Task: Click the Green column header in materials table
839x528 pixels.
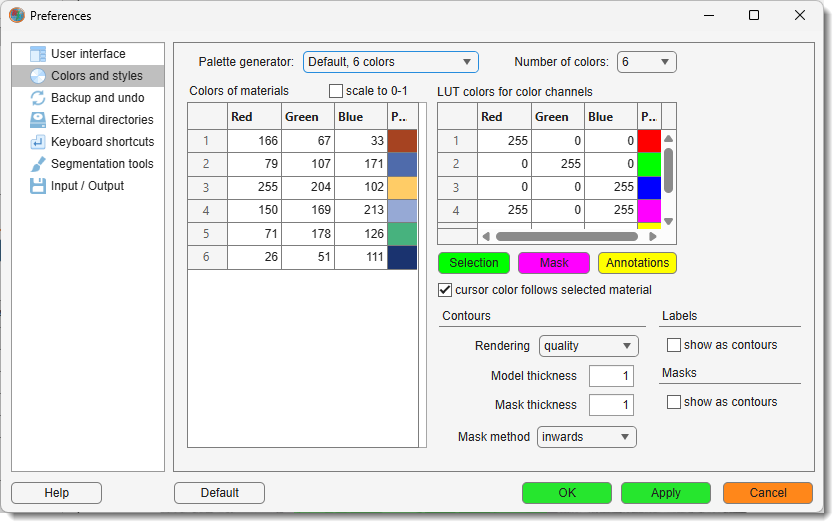Action: coord(308,117)
